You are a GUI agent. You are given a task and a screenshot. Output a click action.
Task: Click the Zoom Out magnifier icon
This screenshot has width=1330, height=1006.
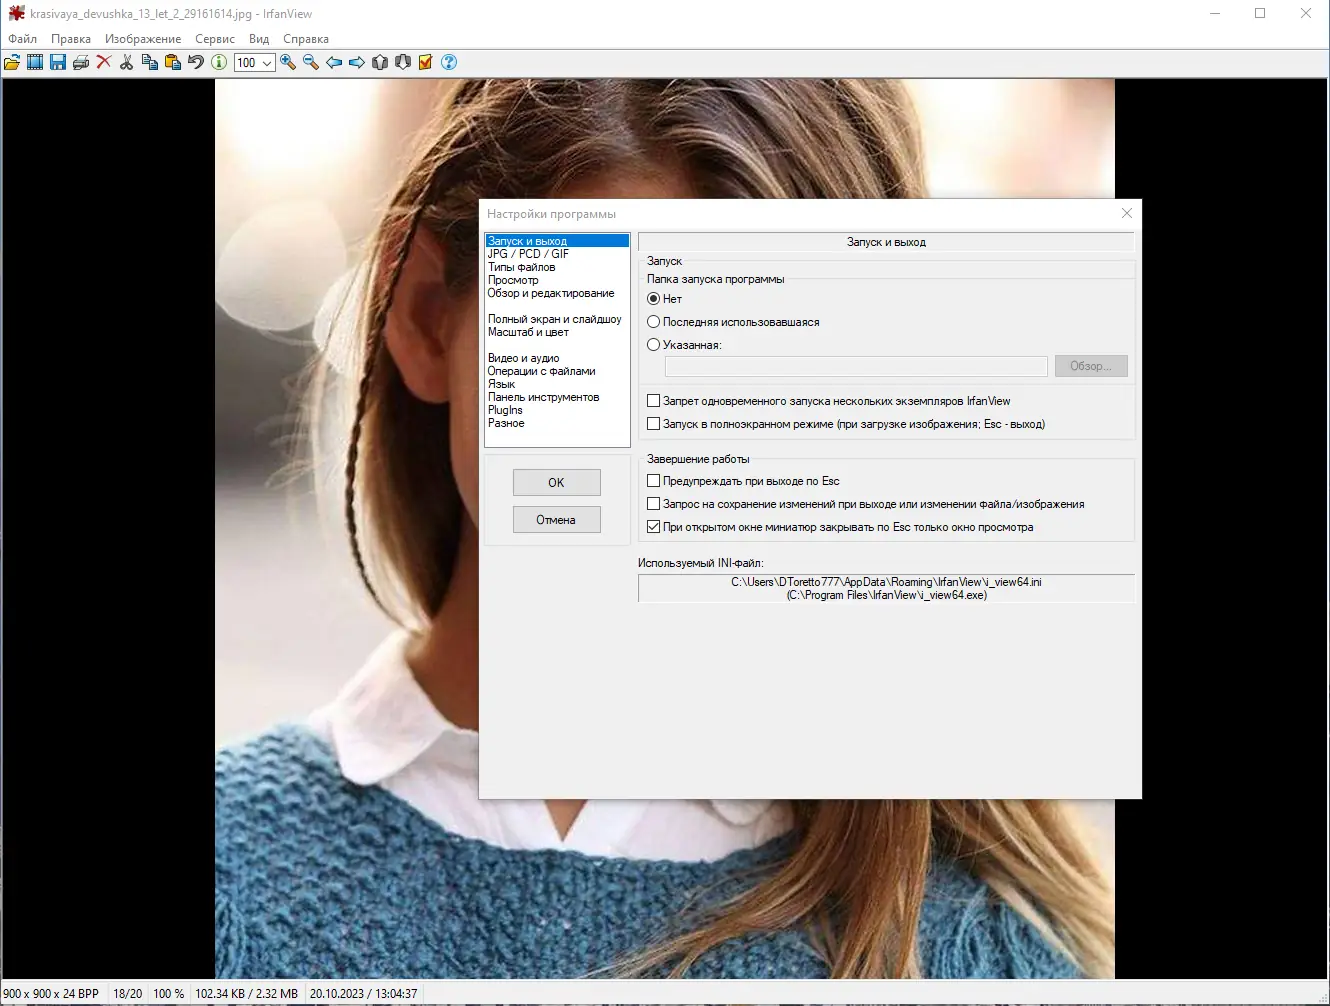click(x=311, y=62)
